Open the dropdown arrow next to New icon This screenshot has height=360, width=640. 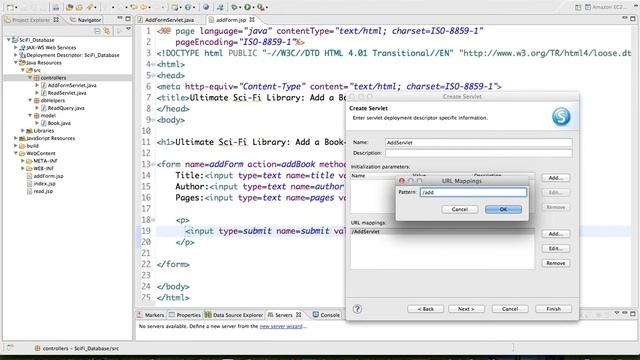16,7
